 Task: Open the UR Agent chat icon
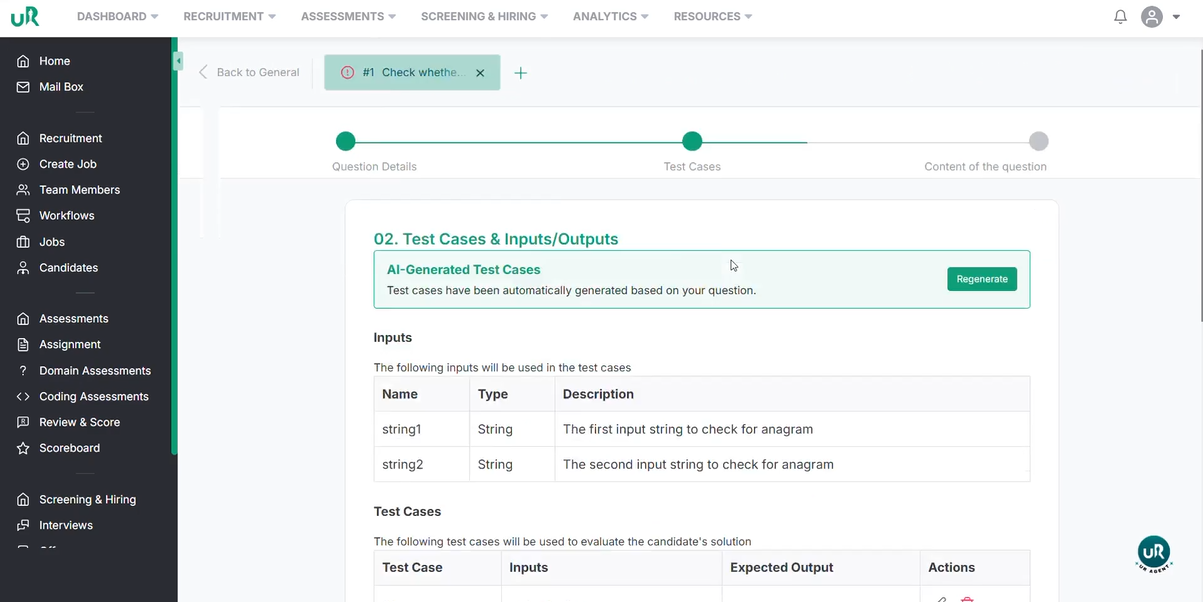[1154, 553]
